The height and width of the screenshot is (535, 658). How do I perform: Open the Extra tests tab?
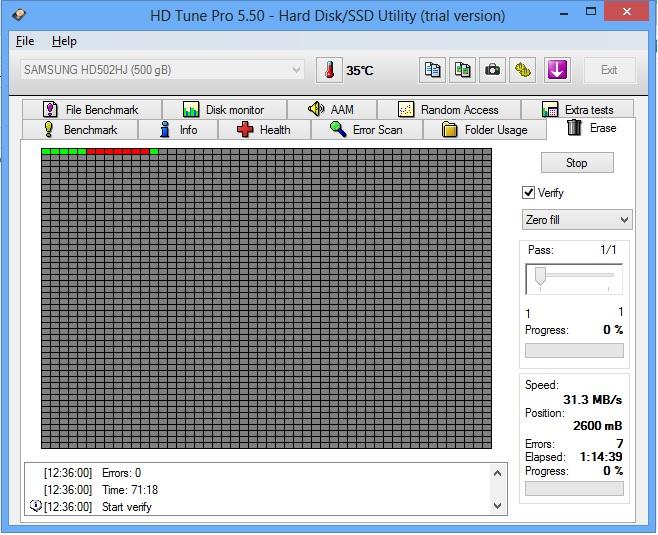pos(577,110)
